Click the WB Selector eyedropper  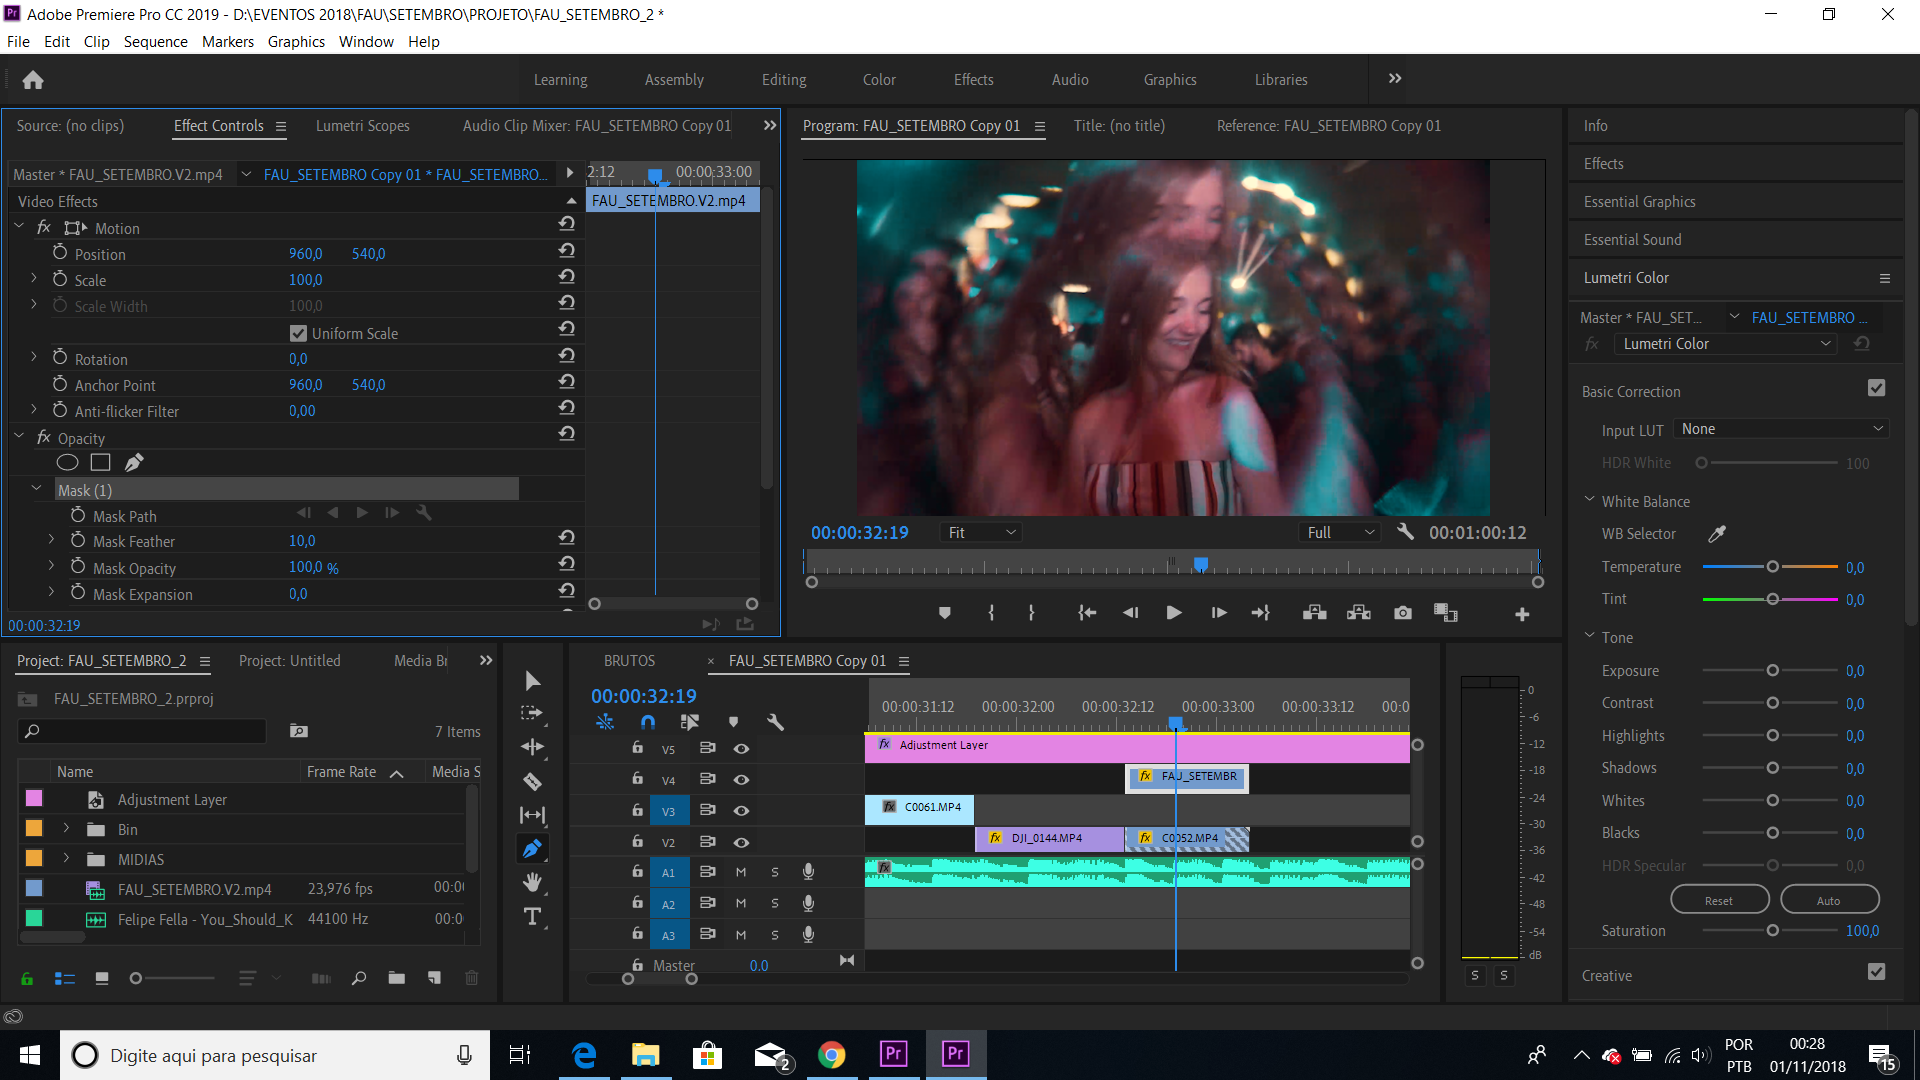1717,534
